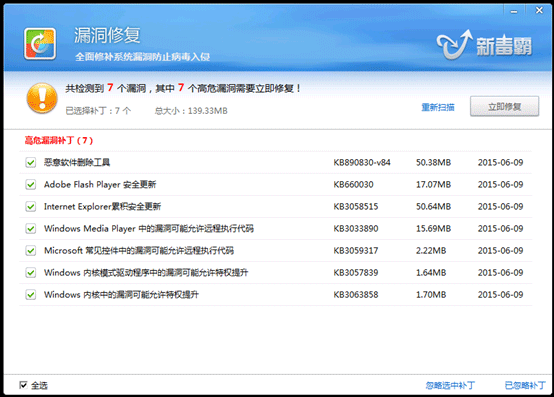The width and height of the screenshot is (554, 397).
Task: Click patch ID KB3059317
Action: tap(356, 250)
